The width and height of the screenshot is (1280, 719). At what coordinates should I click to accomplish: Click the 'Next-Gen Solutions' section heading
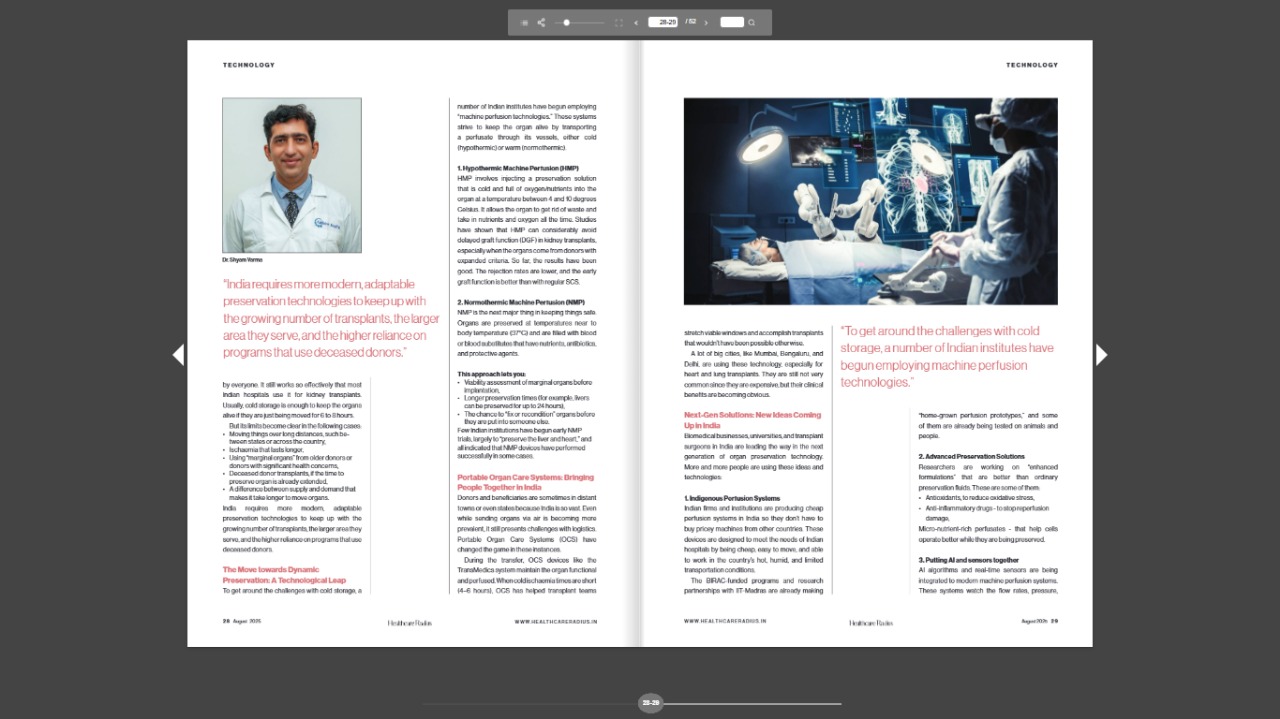752,419
